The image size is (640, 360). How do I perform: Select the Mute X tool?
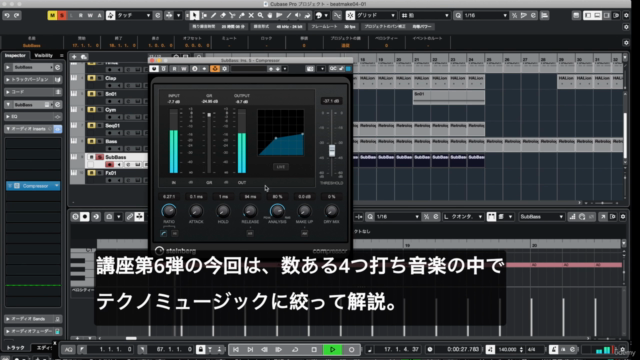[x=251, y=16]
